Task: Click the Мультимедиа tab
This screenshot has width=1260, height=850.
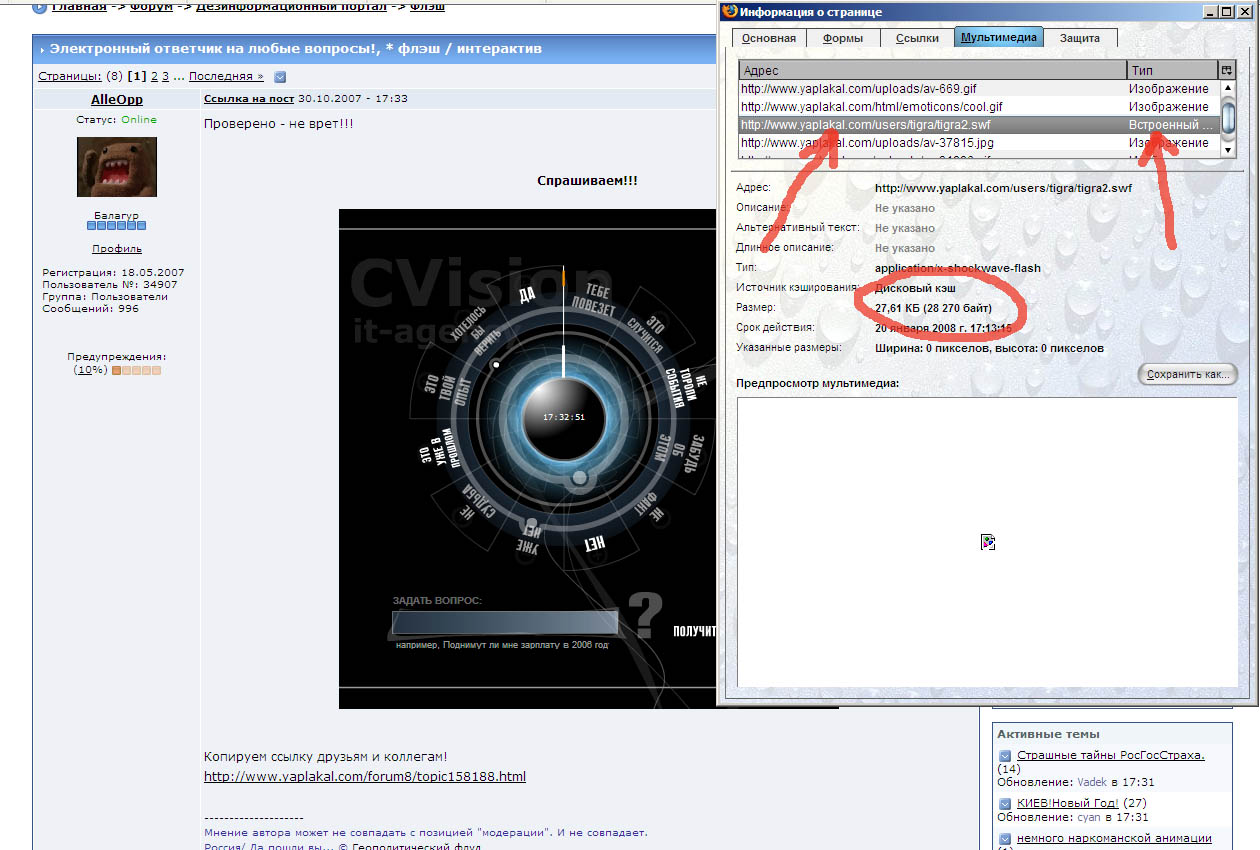Action: point(999,37)
